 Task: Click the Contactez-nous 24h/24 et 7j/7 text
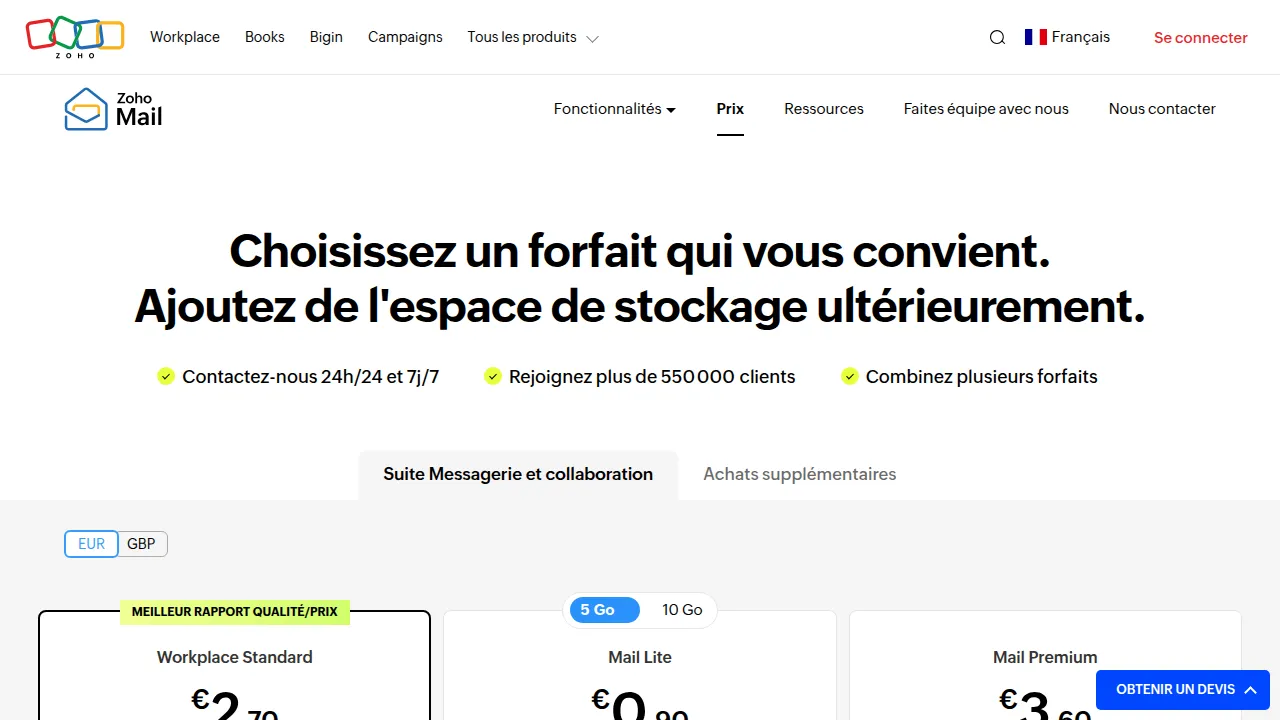click(x=310, y=377)
